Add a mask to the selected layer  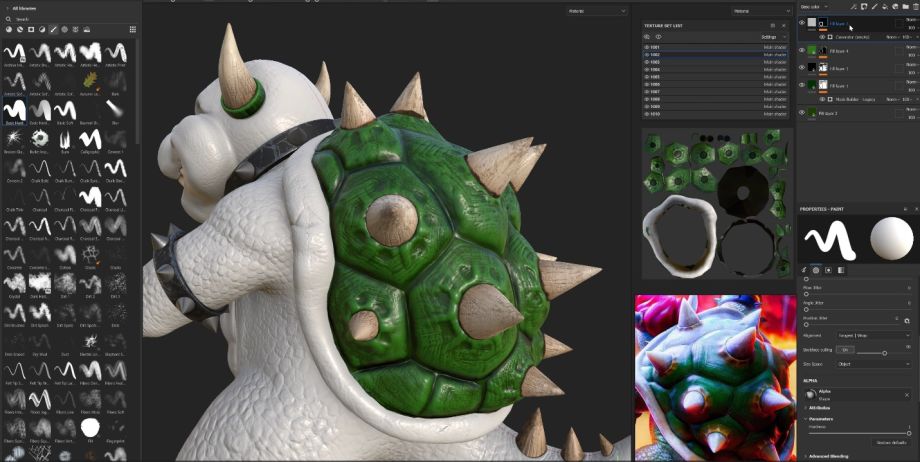(864, 6)
